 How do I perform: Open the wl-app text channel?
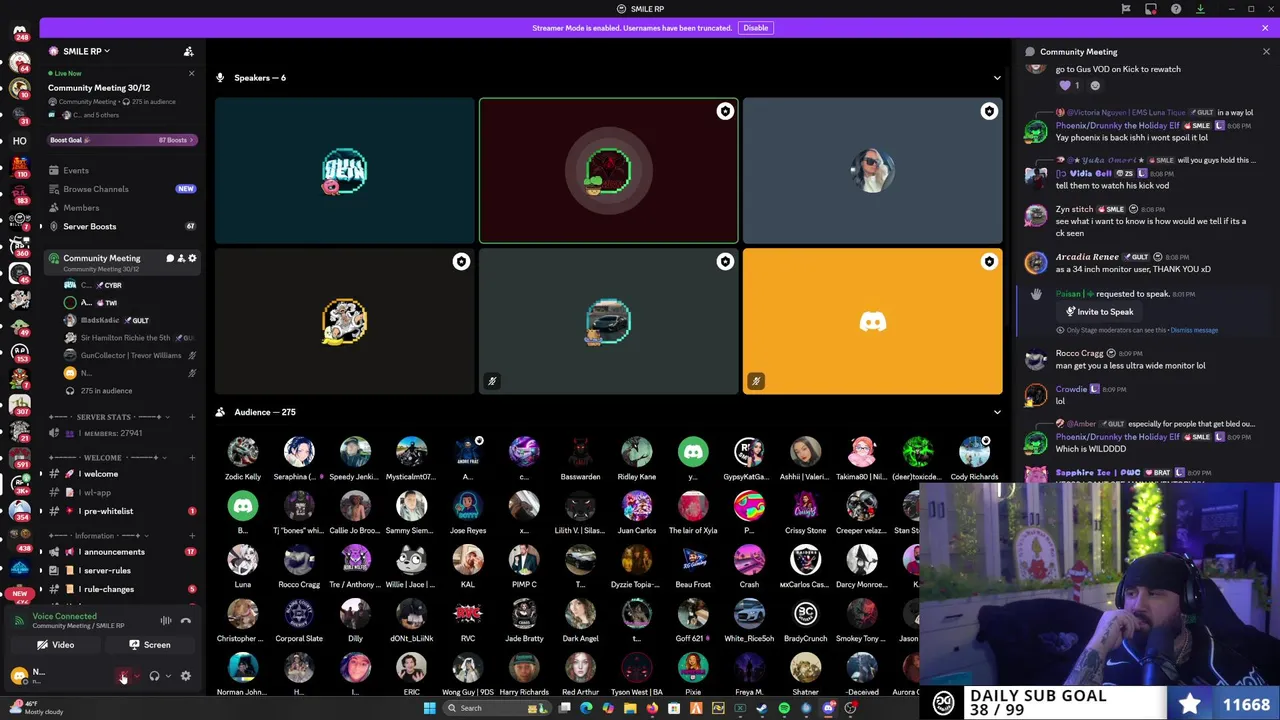pos(97,493)
